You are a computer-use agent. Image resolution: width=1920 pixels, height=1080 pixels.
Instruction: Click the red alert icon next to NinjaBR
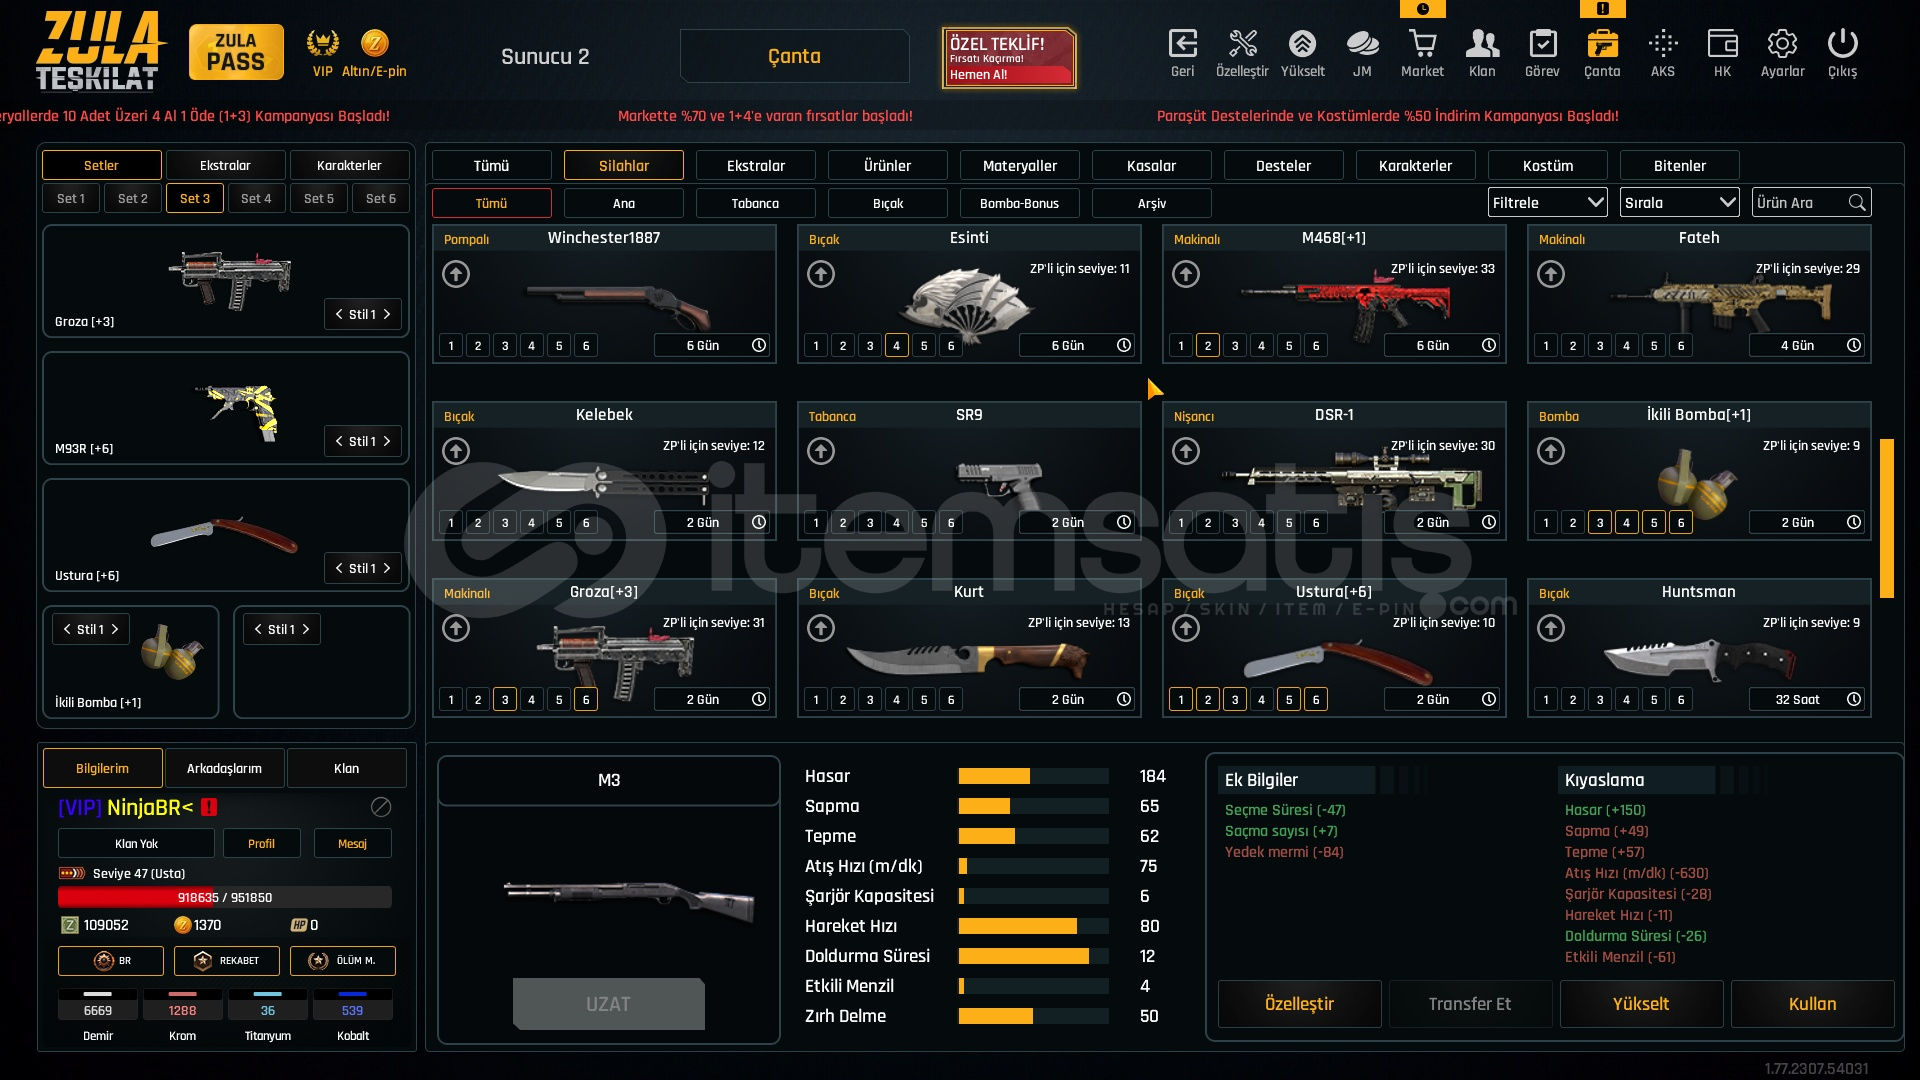(209, 807)
